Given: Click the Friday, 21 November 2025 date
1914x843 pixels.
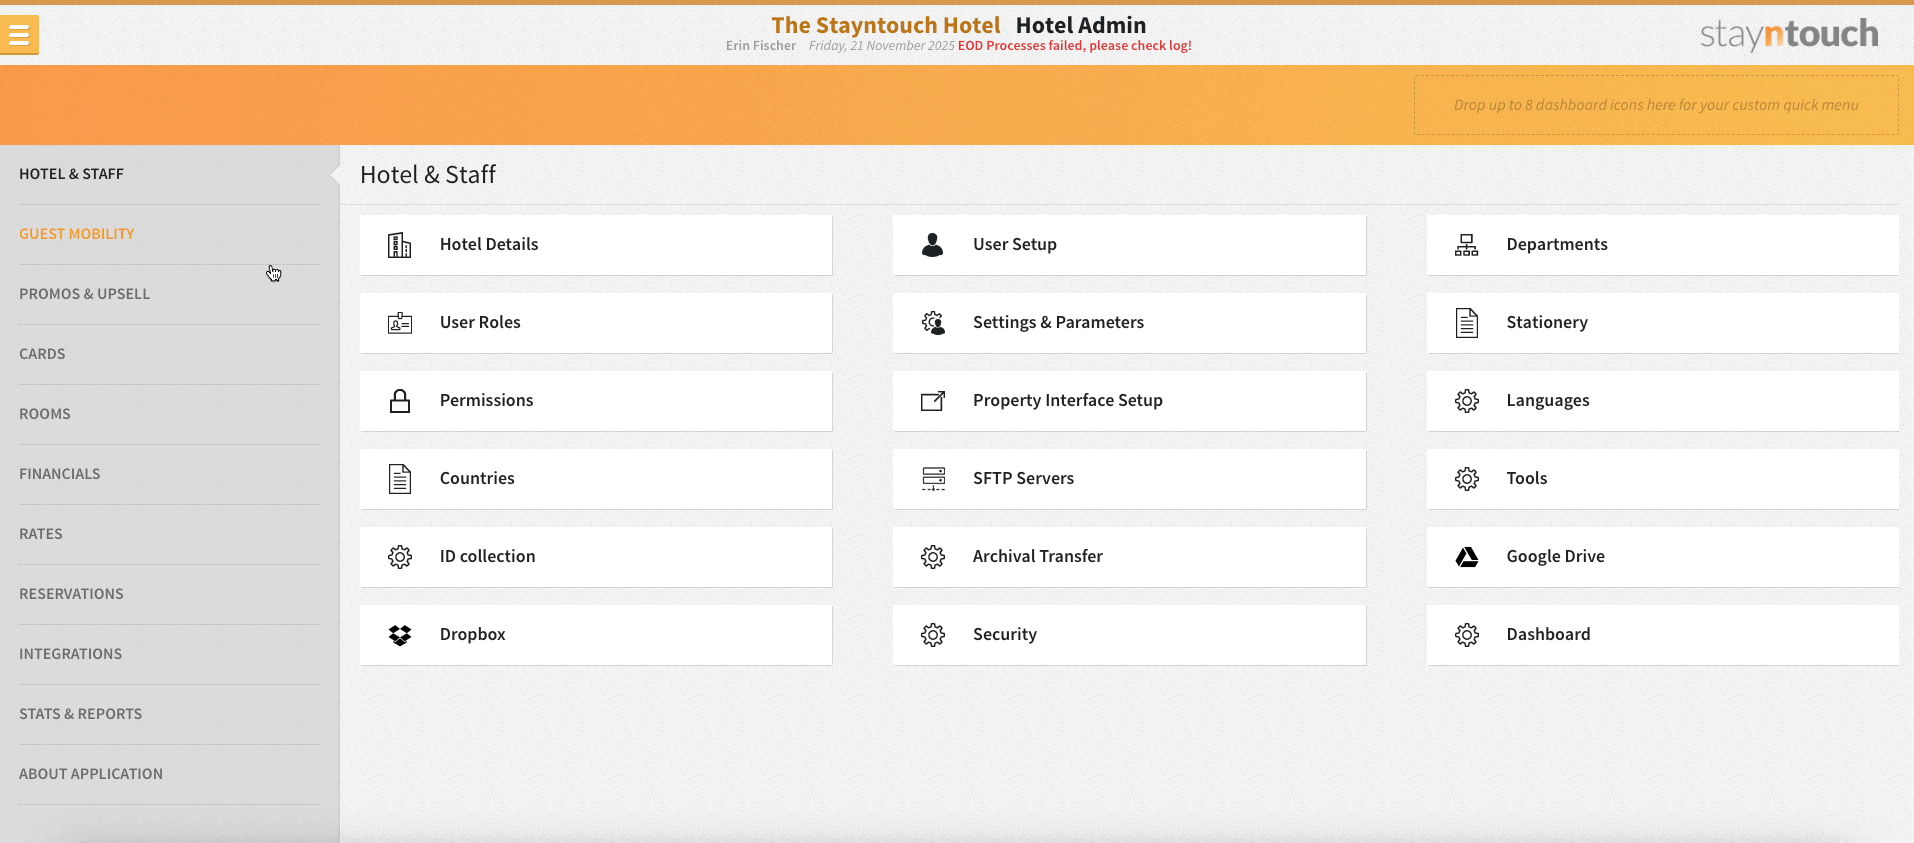Looking at the screenshot, I should 882,46.
